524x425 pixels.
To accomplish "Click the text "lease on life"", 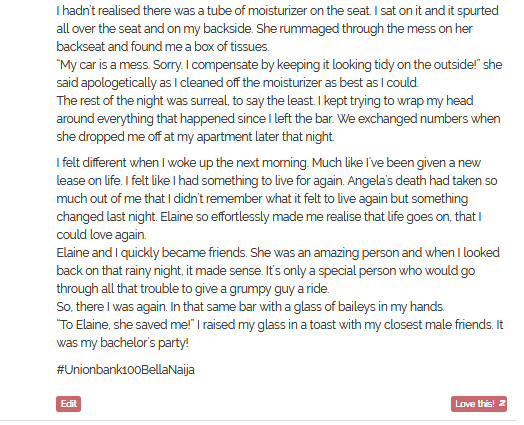I will pyautogui.click(x=89, y=181).
